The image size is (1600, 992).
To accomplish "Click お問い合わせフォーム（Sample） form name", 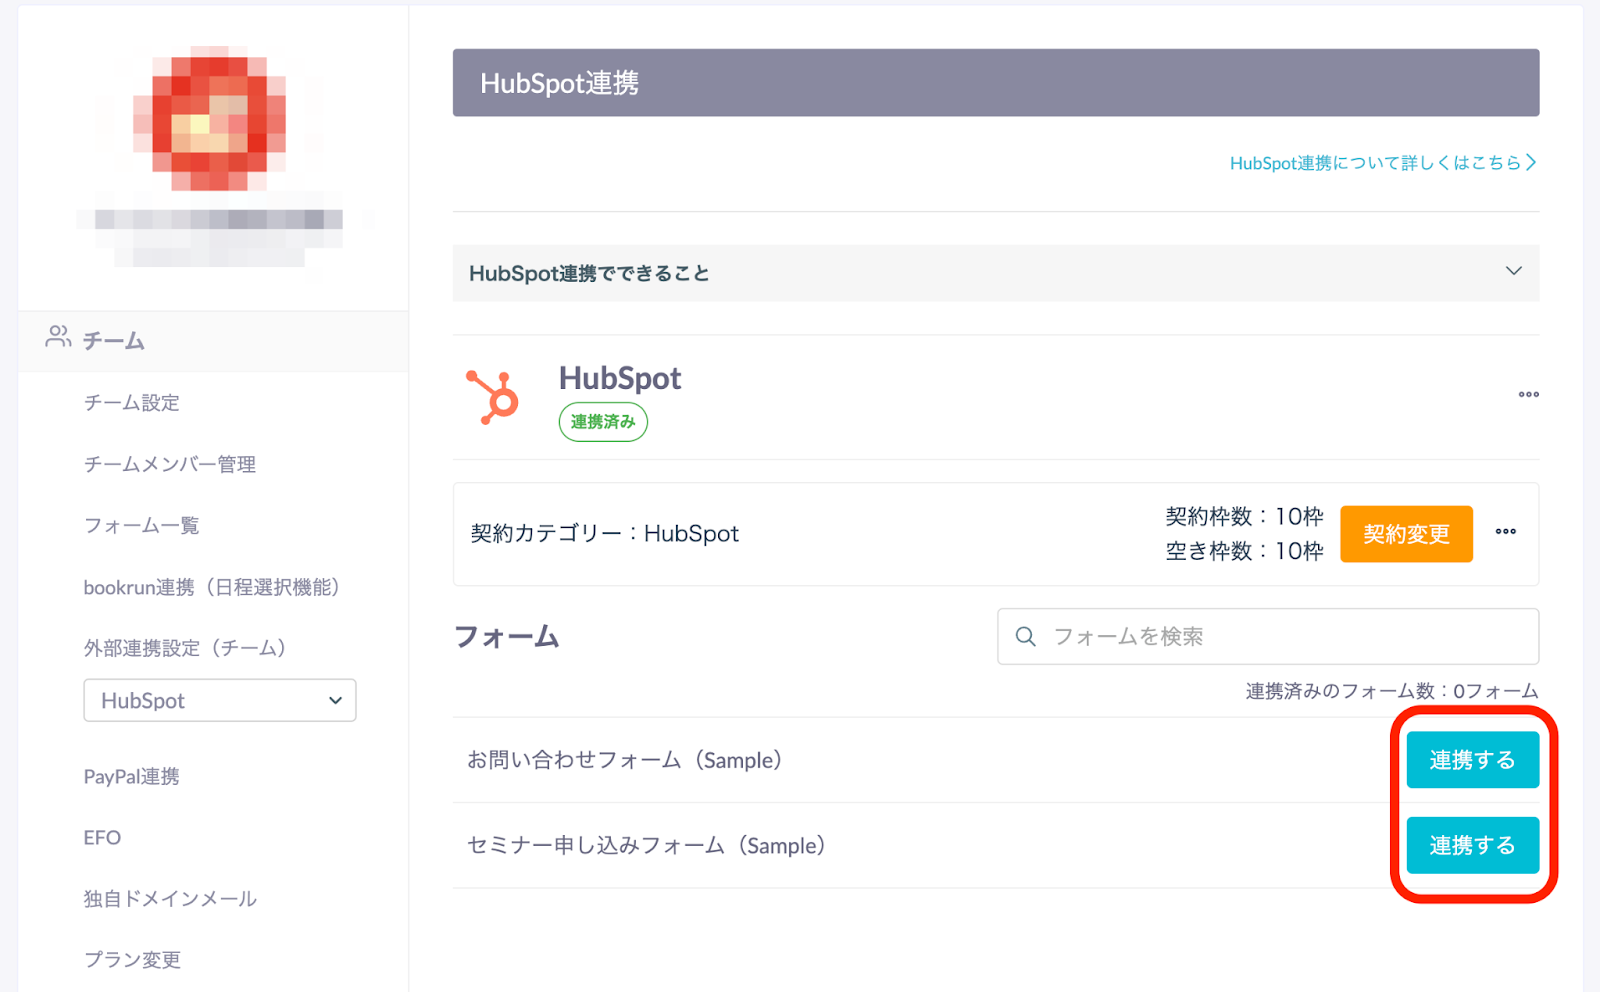I will click(625, 760).
